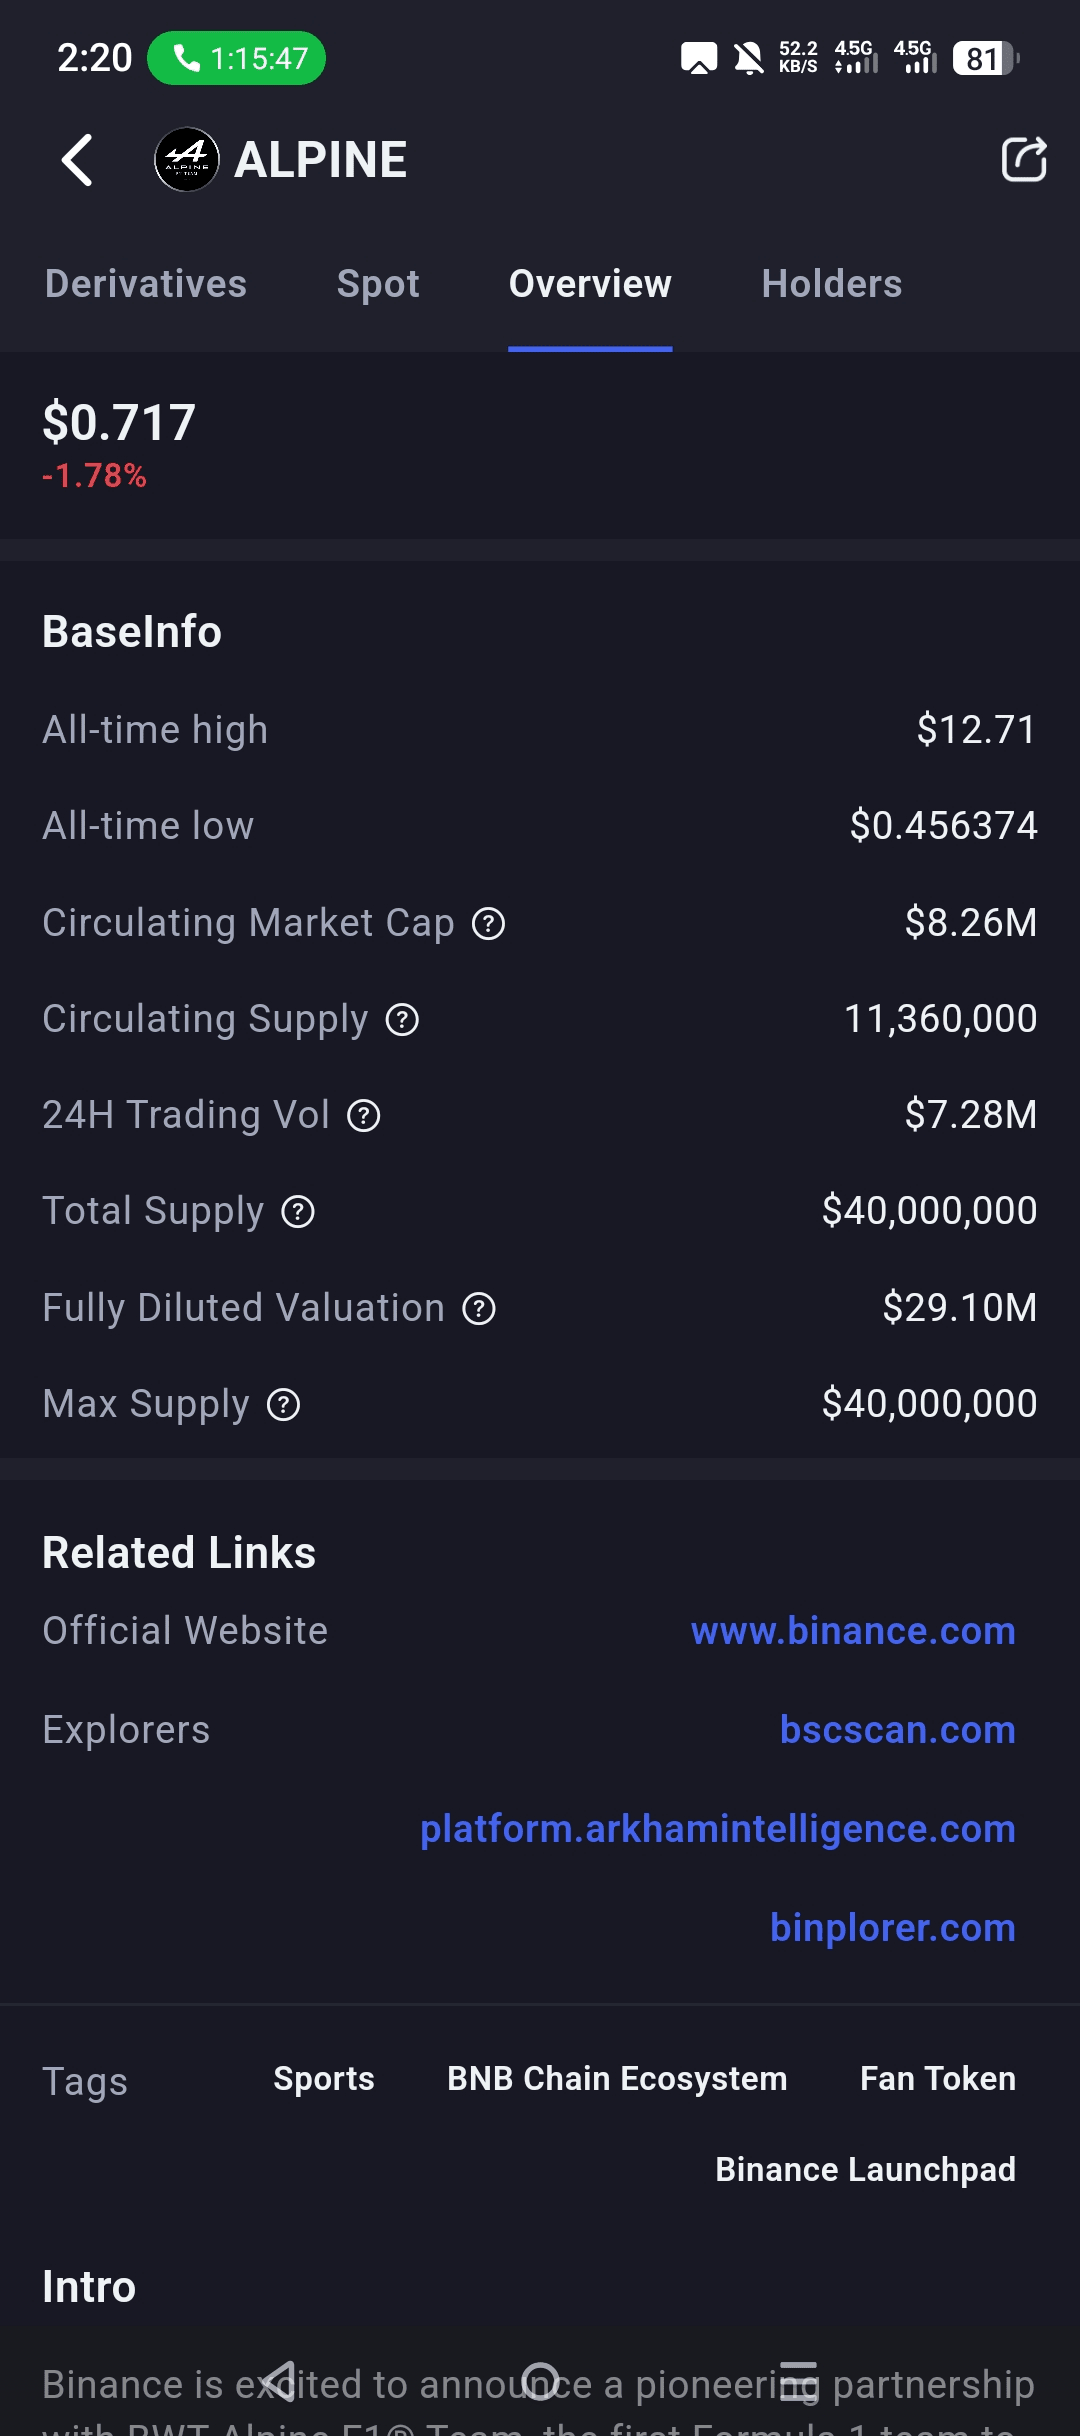
Task: Switch to the Spot tab
Action: 378,284
